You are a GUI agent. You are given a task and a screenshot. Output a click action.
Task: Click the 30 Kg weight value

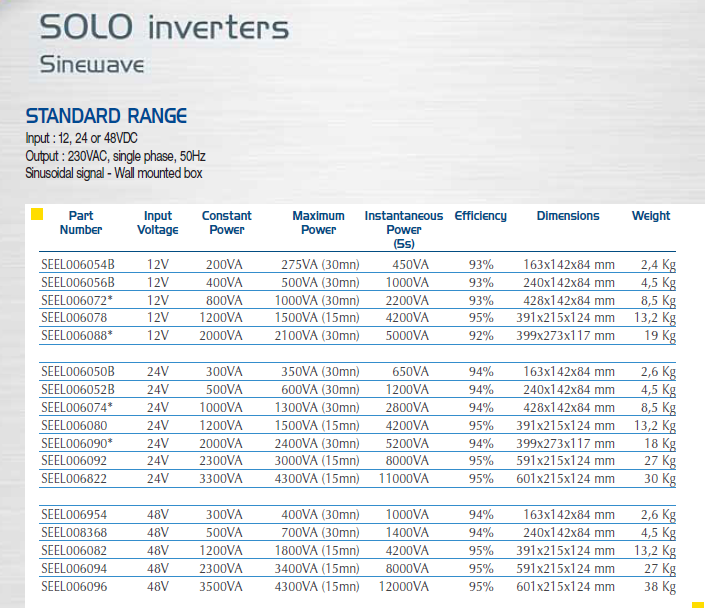pos(660,479)
